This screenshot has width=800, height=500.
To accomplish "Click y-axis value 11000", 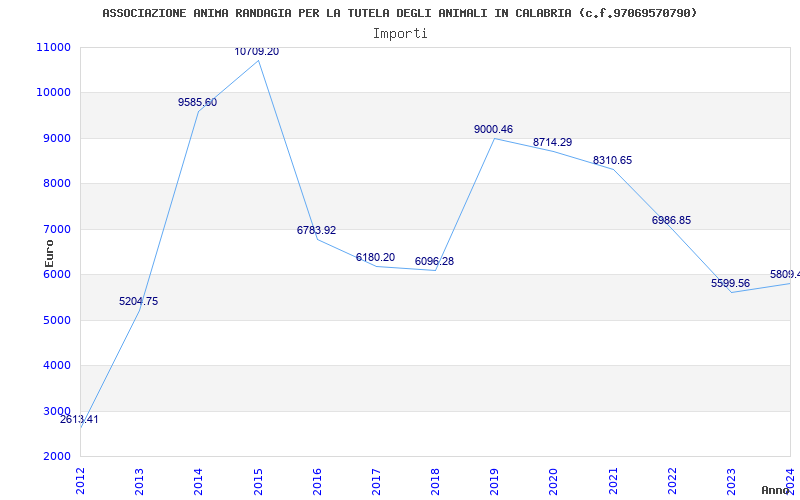I will (54, 47).
